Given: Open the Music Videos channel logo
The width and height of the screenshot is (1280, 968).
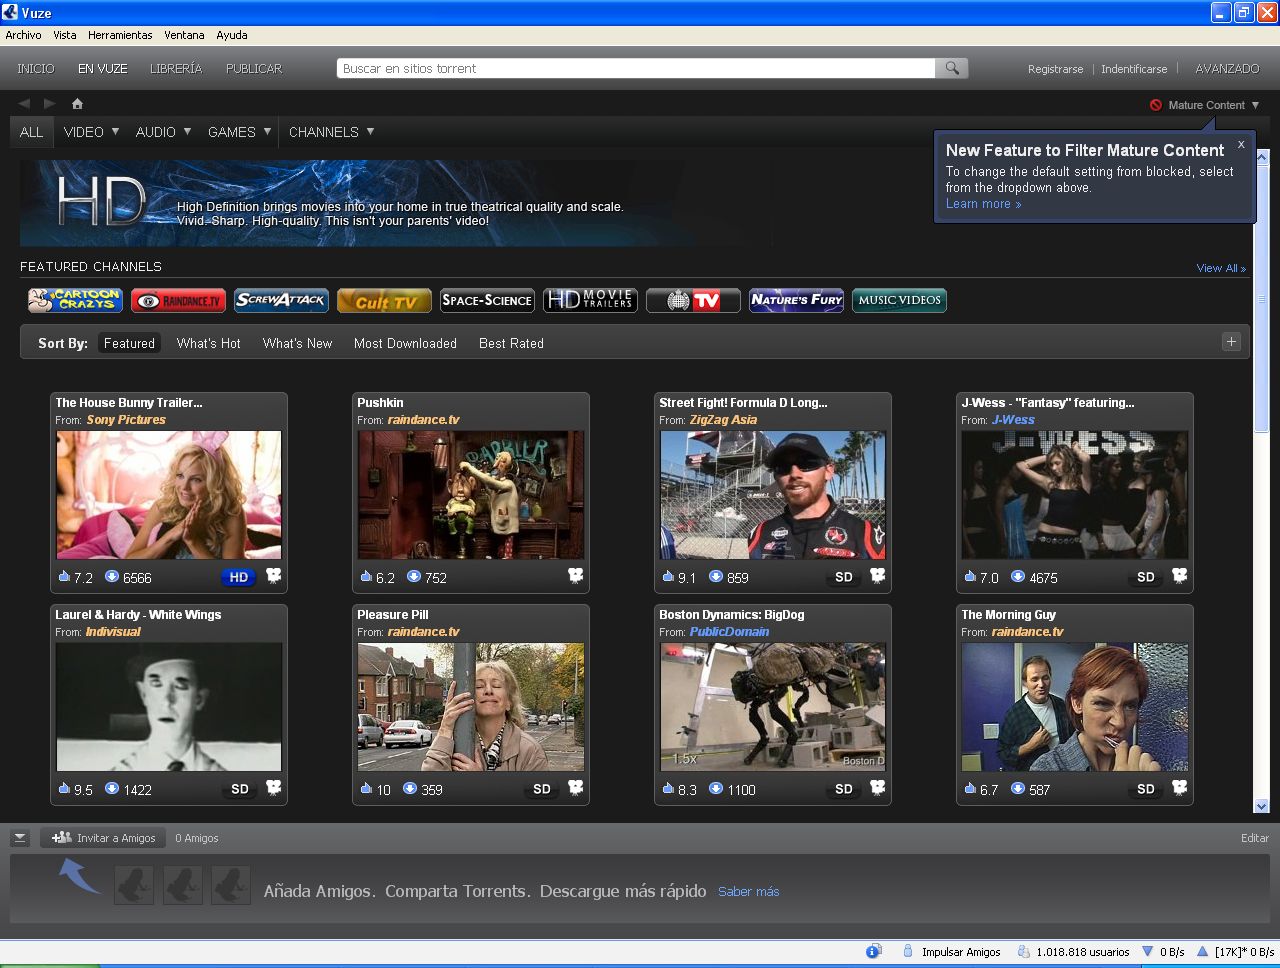Looking at the screenshot, I should click(x=899, y=300).
